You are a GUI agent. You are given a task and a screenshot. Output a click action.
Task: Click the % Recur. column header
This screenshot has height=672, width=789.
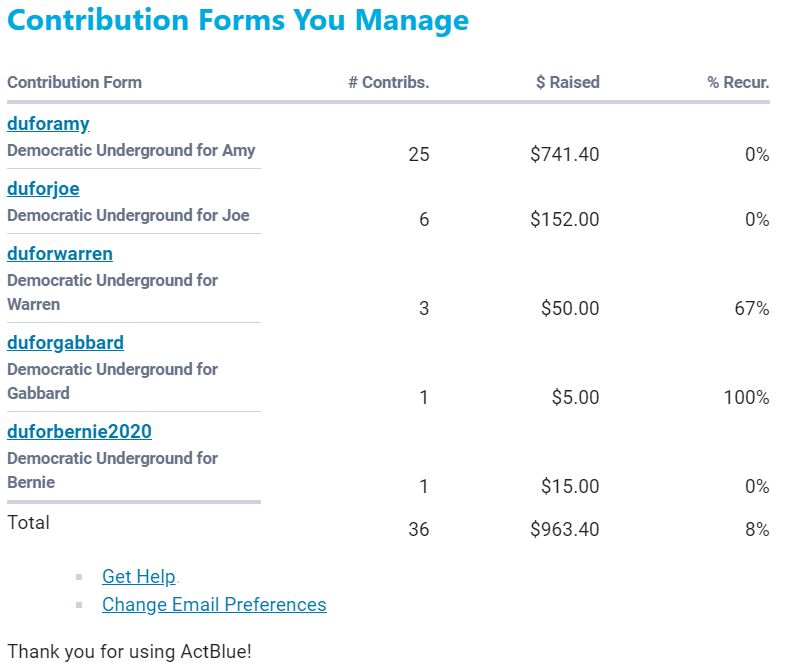[738, 83]
